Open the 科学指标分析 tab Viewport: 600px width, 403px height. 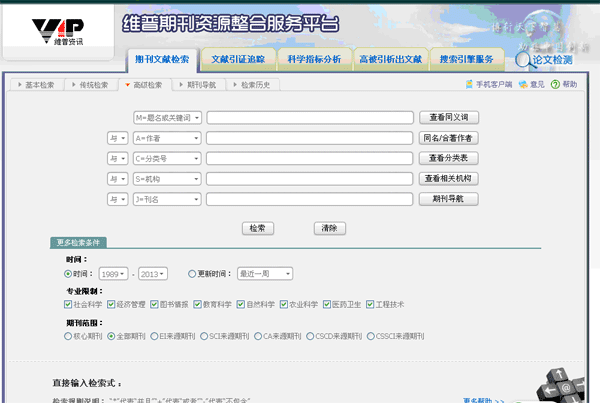click(x=314, y=59)
